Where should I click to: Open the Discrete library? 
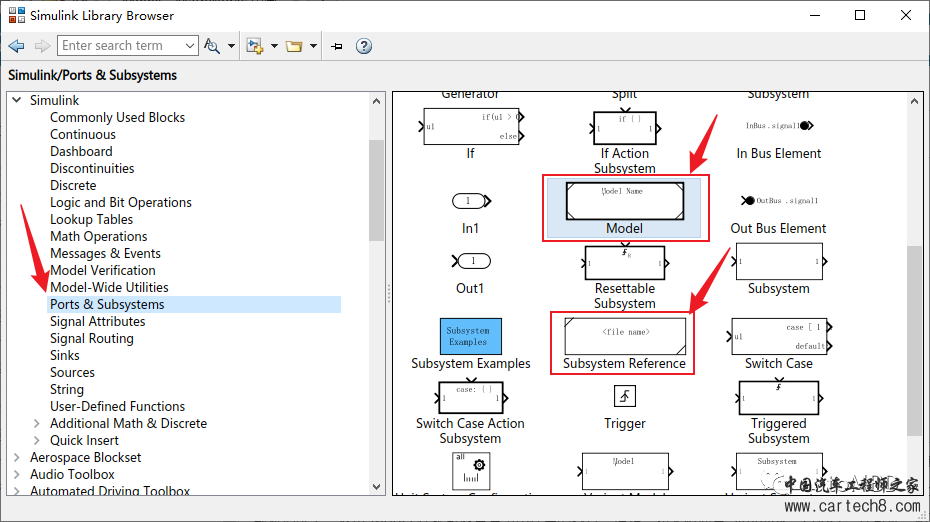pos(73,186)
